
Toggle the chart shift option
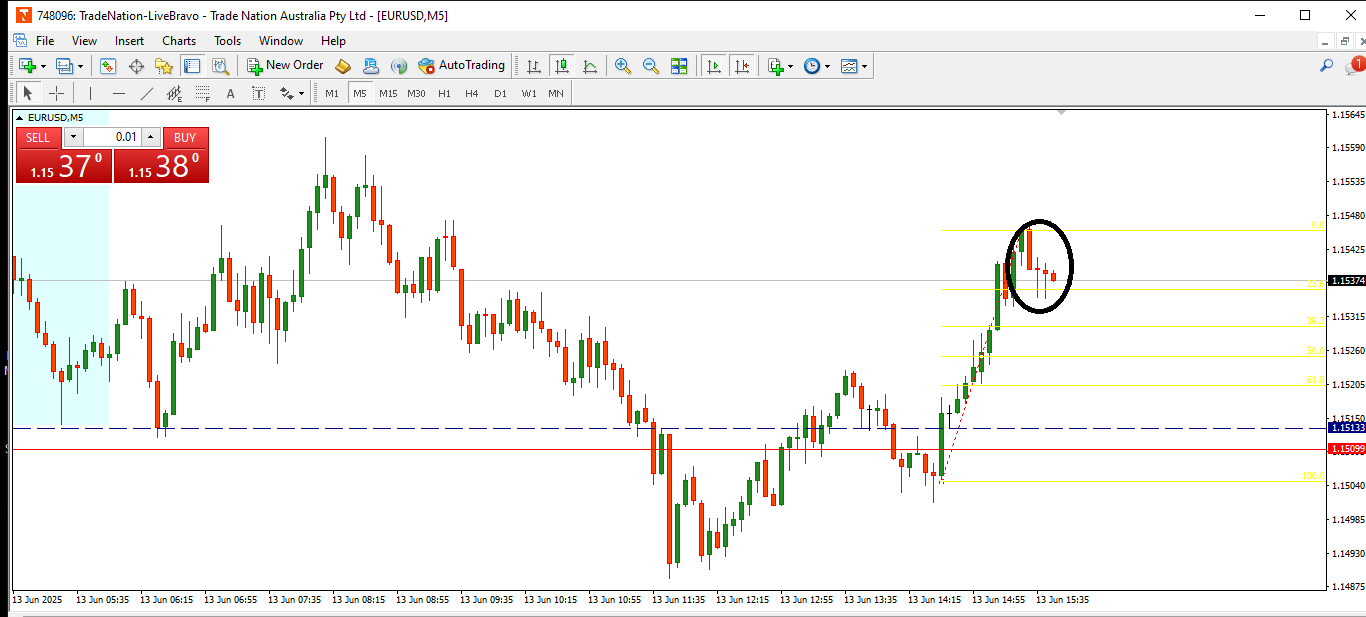pos(741,66)
